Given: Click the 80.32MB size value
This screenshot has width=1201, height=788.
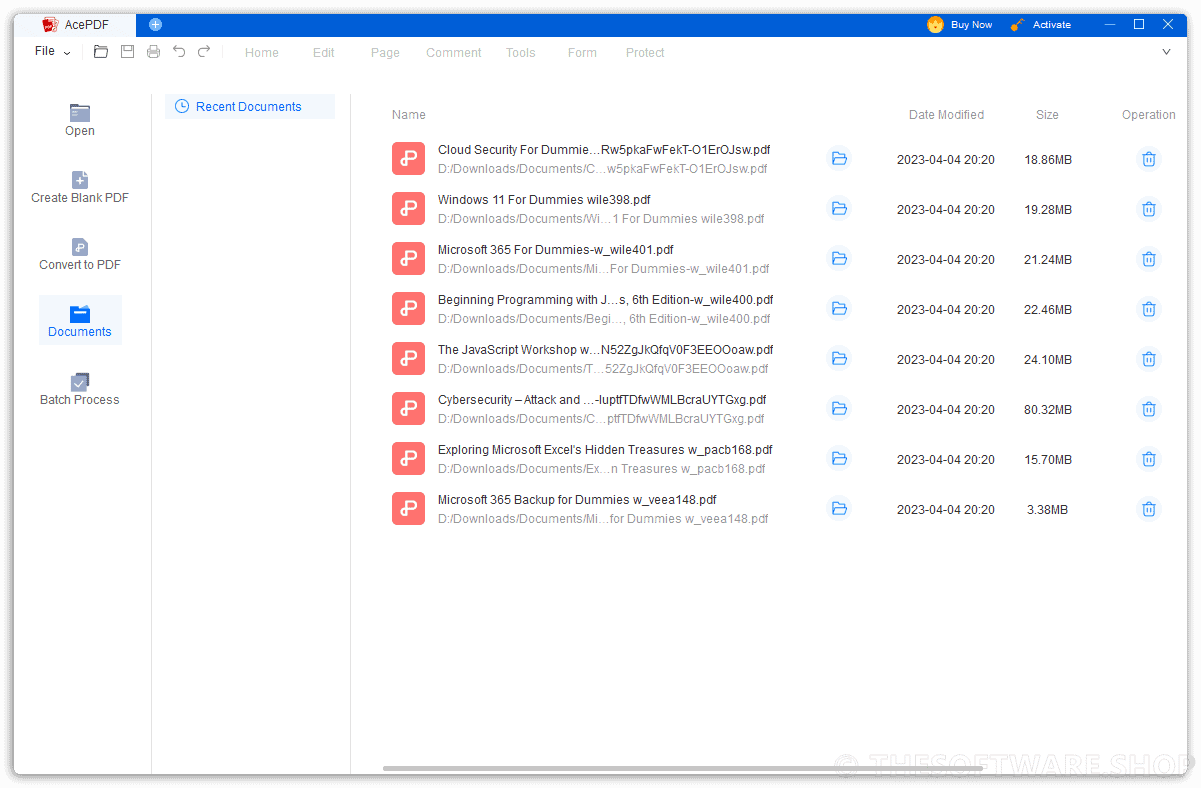Looking at the screenshot, I should [1048, 410].
